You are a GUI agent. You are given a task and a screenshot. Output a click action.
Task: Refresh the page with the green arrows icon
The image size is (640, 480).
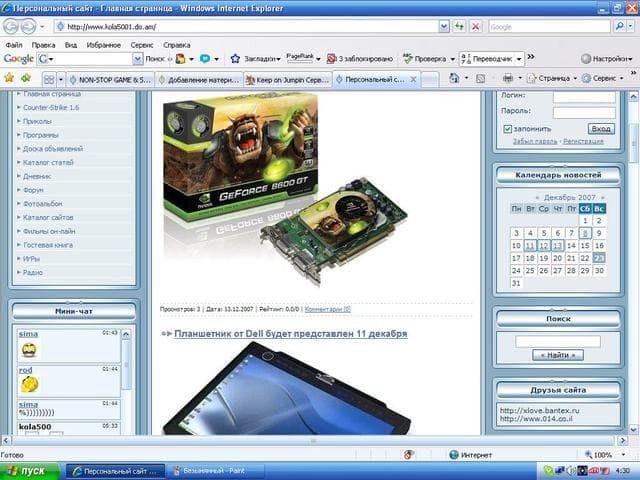(460, 27)
